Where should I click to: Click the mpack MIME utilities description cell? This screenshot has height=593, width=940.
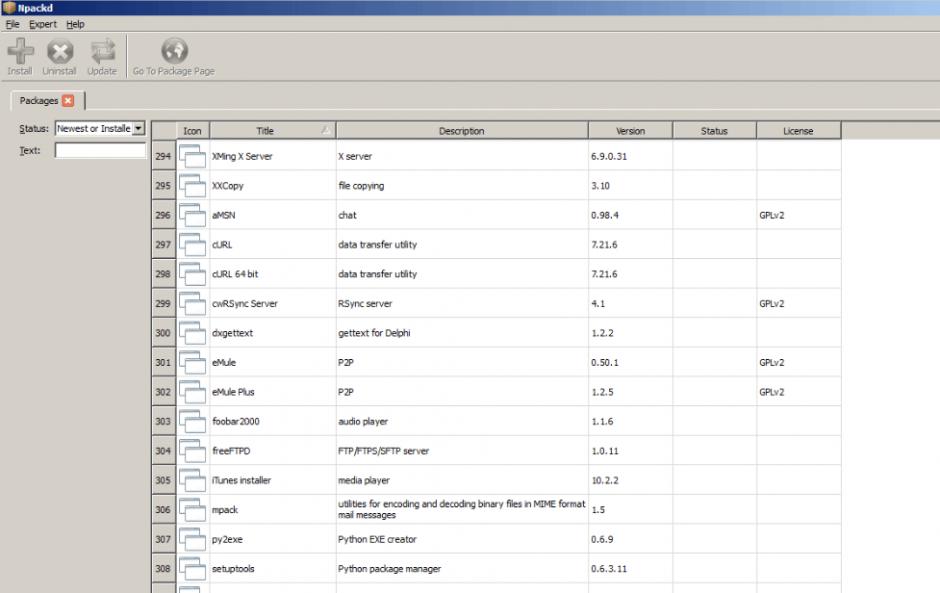tap(462, 509)
